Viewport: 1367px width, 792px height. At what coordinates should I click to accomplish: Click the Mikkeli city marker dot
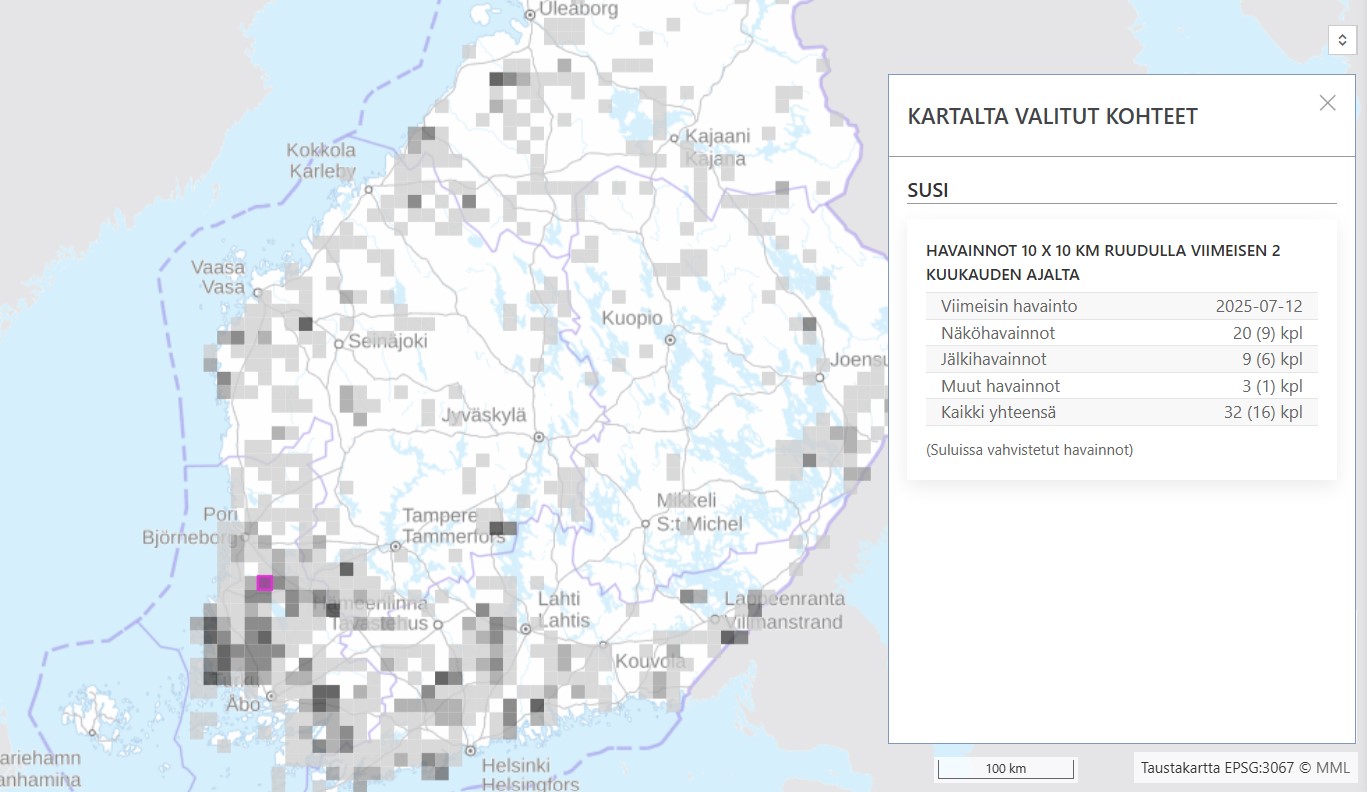(646, 523)
